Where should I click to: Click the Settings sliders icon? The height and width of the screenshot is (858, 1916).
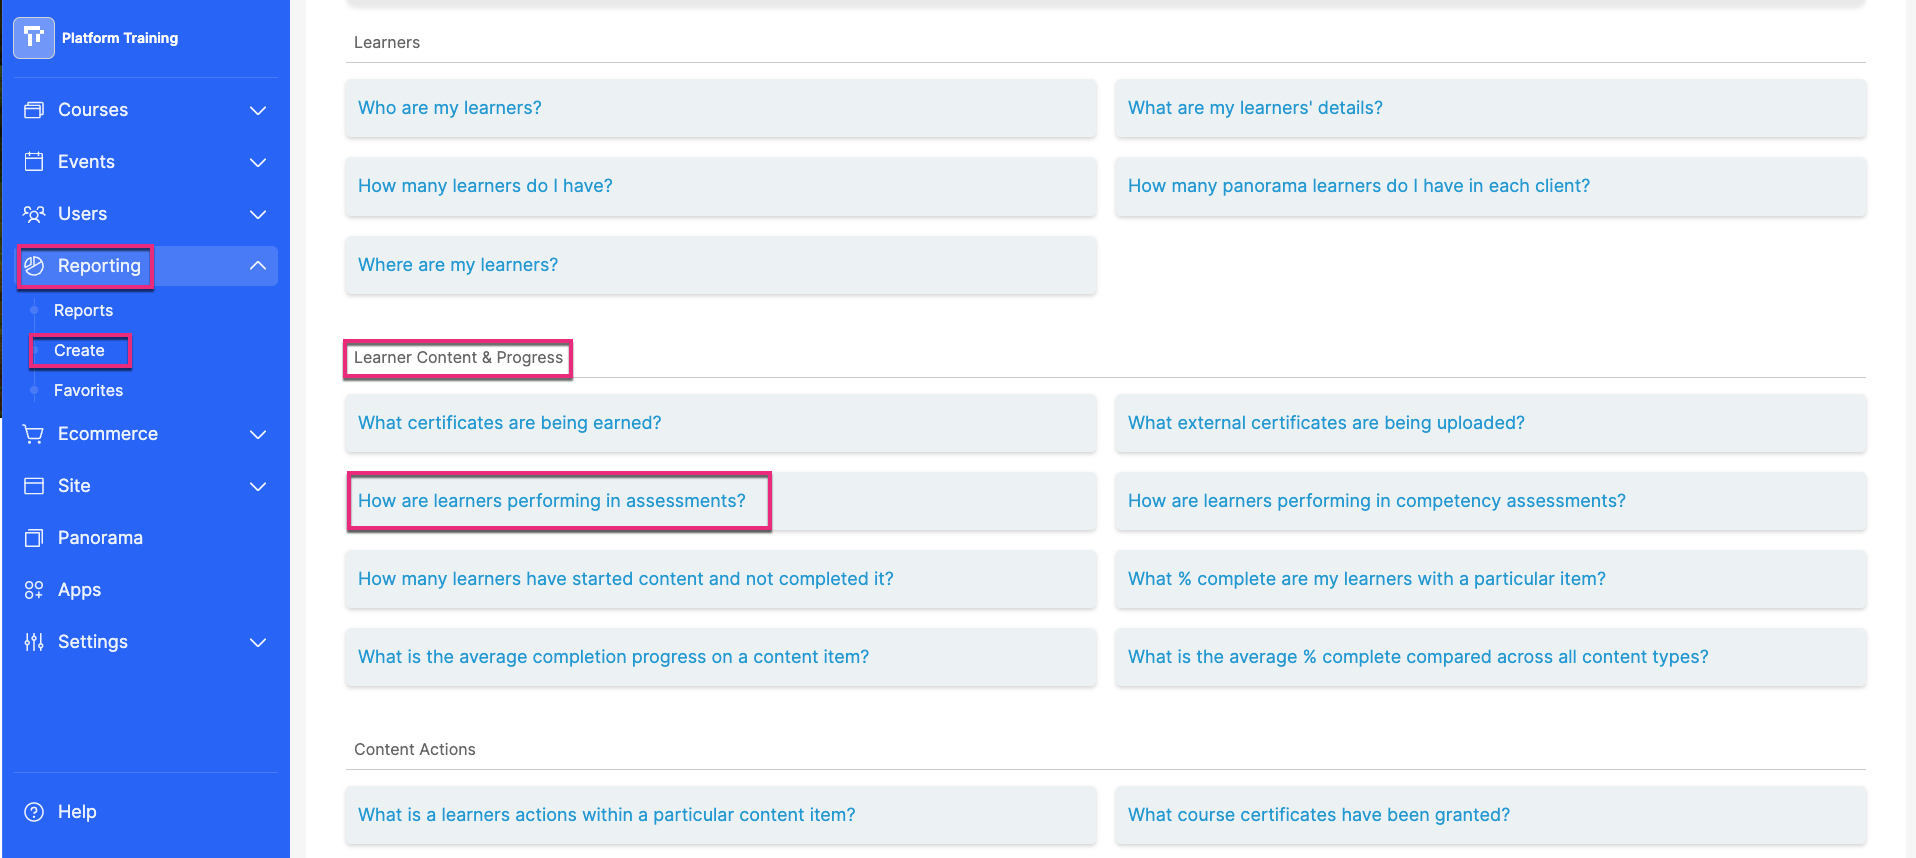34,642
